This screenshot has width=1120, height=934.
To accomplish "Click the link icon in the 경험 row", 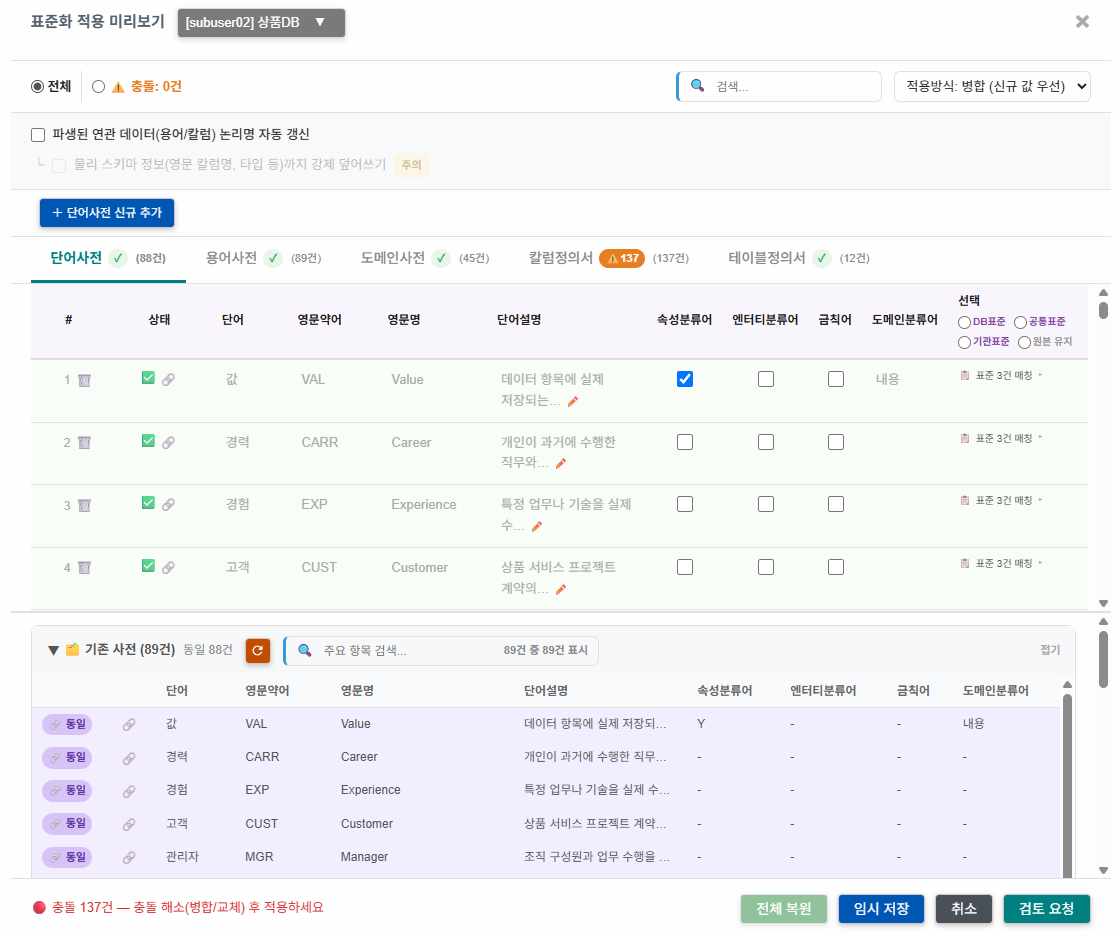I will coord(169,504).
